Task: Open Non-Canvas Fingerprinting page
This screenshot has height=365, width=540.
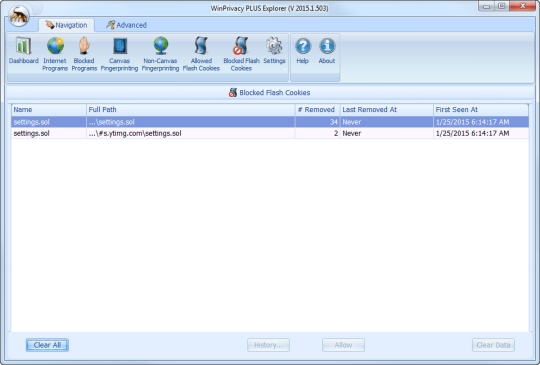Action: (160, 54)
